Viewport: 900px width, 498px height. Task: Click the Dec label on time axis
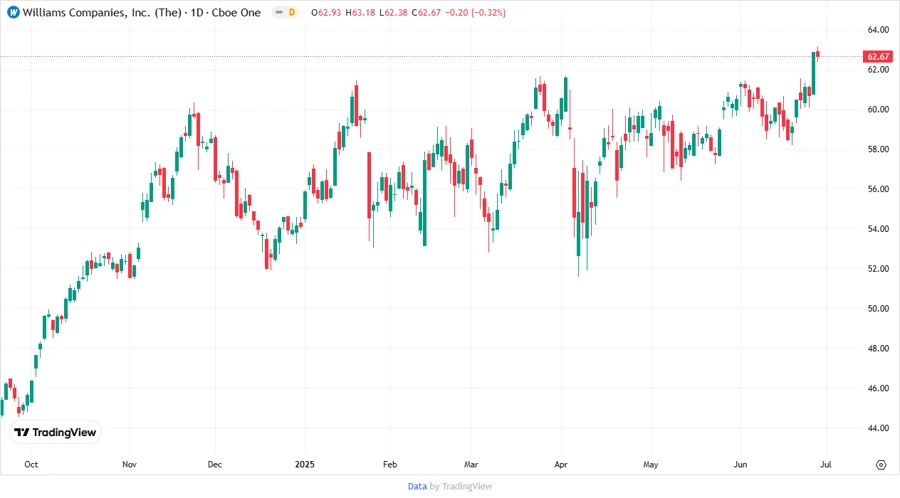coord(215,464)
